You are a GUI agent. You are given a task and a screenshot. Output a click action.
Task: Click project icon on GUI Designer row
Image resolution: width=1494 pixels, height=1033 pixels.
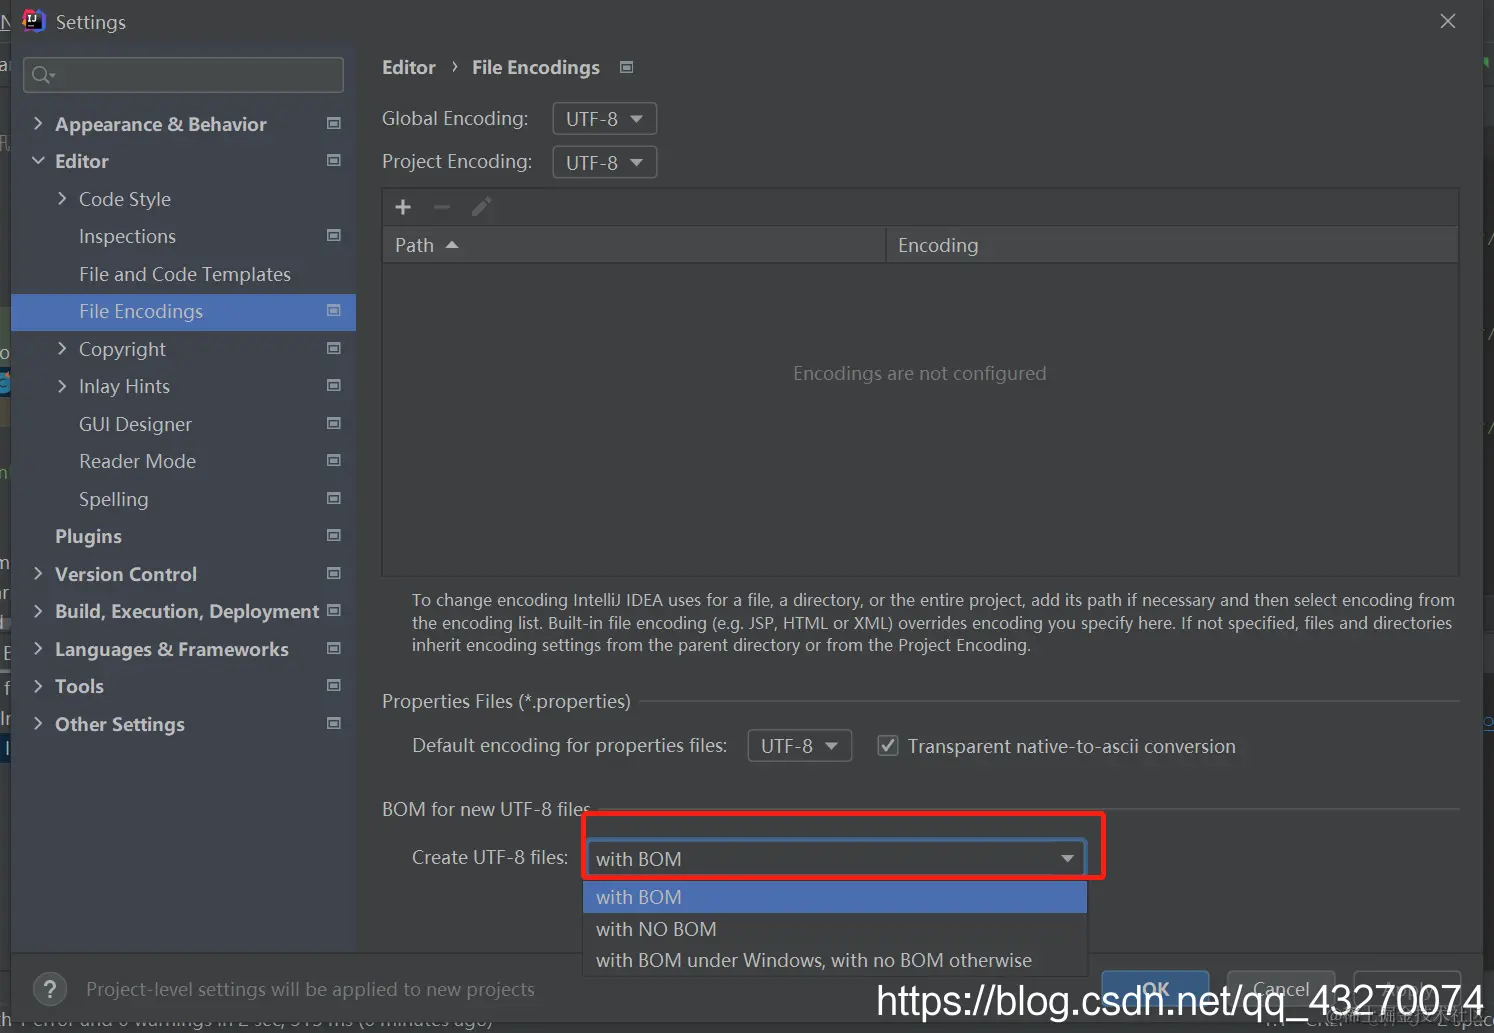(x=334, y=423)
